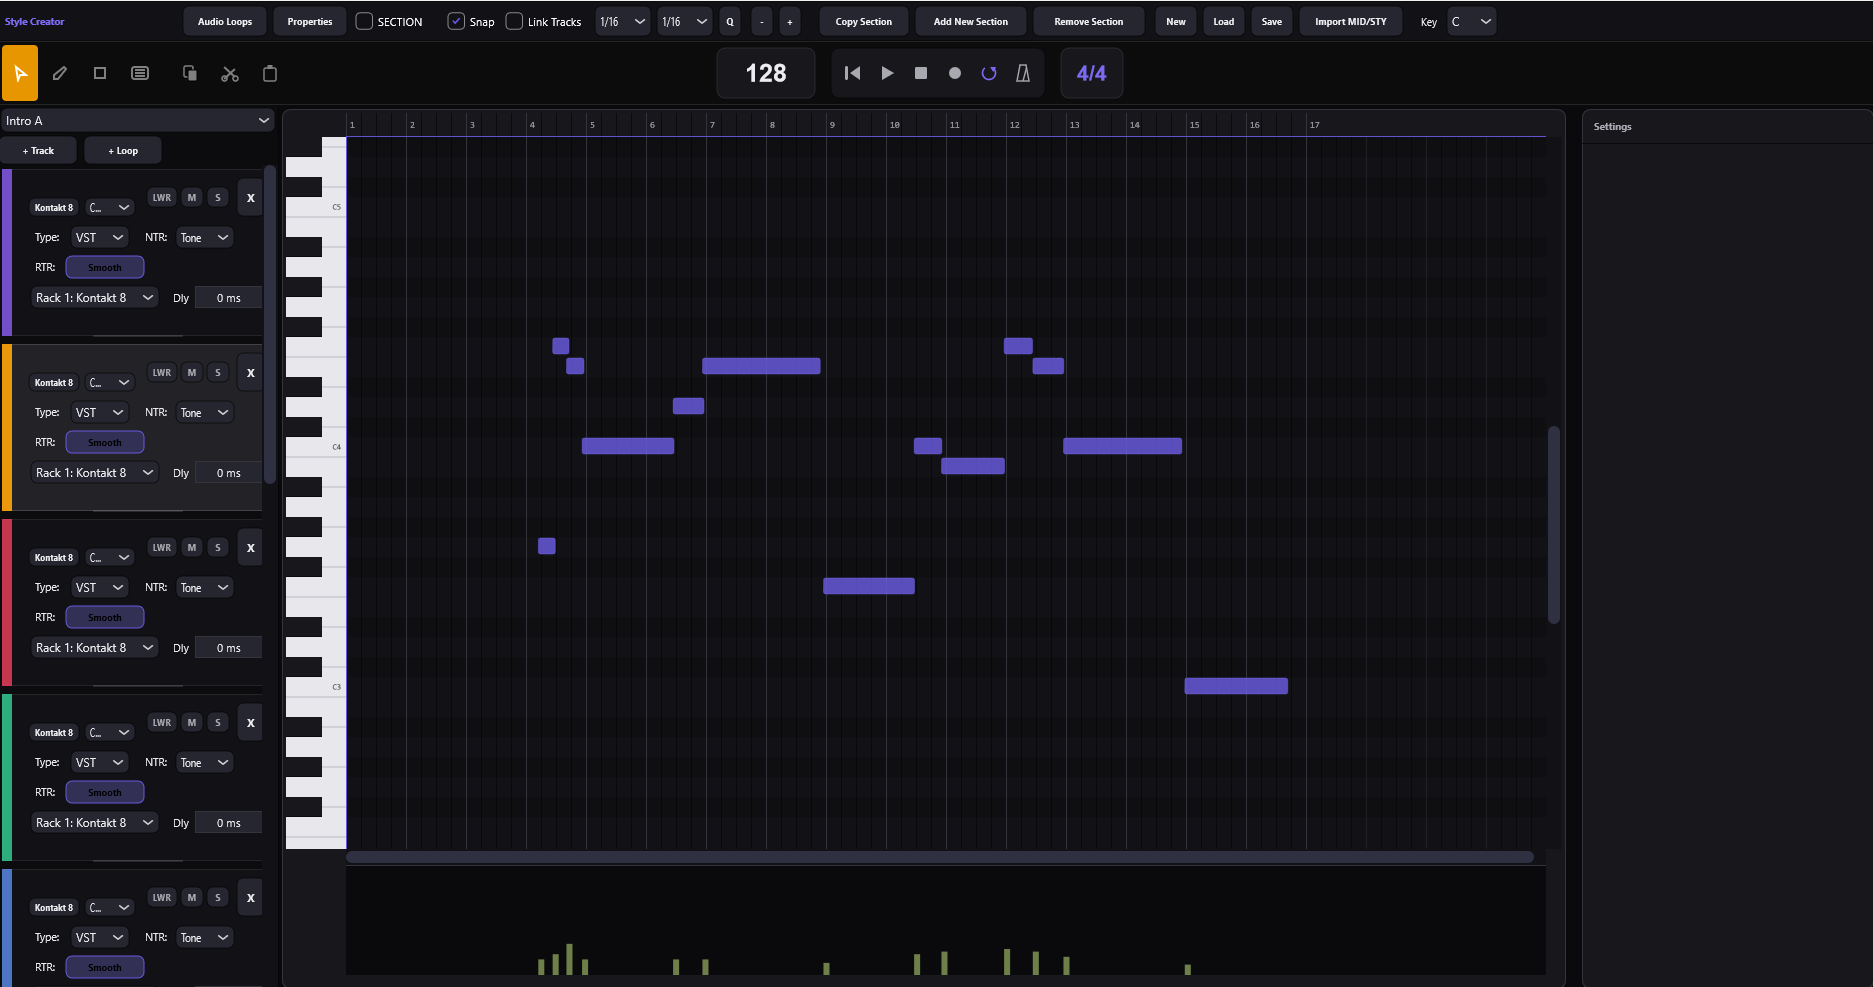
Task: Remove the orange track with its X button
Action: point(251,373)
